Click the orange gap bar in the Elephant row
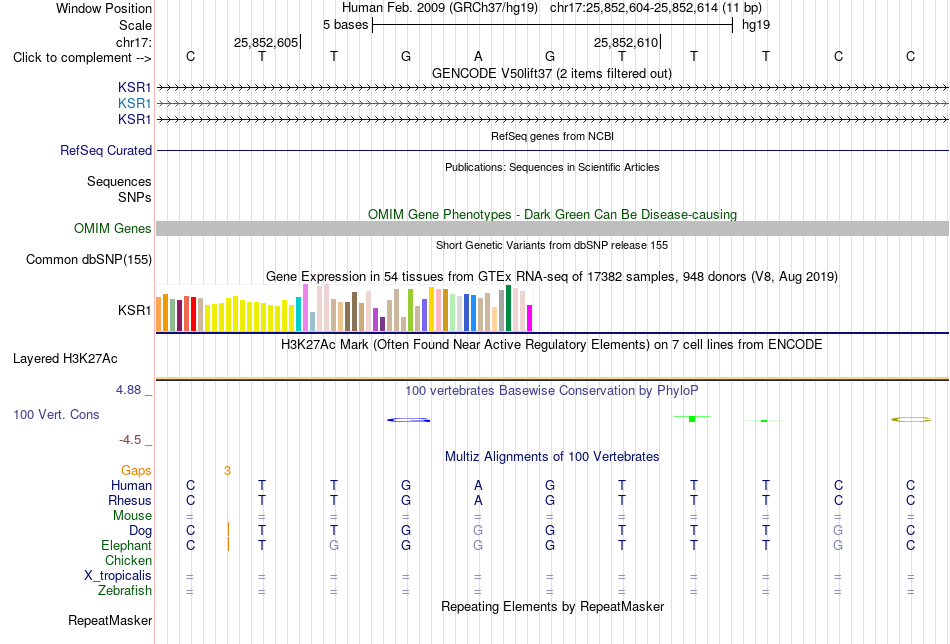This screenshot has width=950, height=644. (228, 544)
